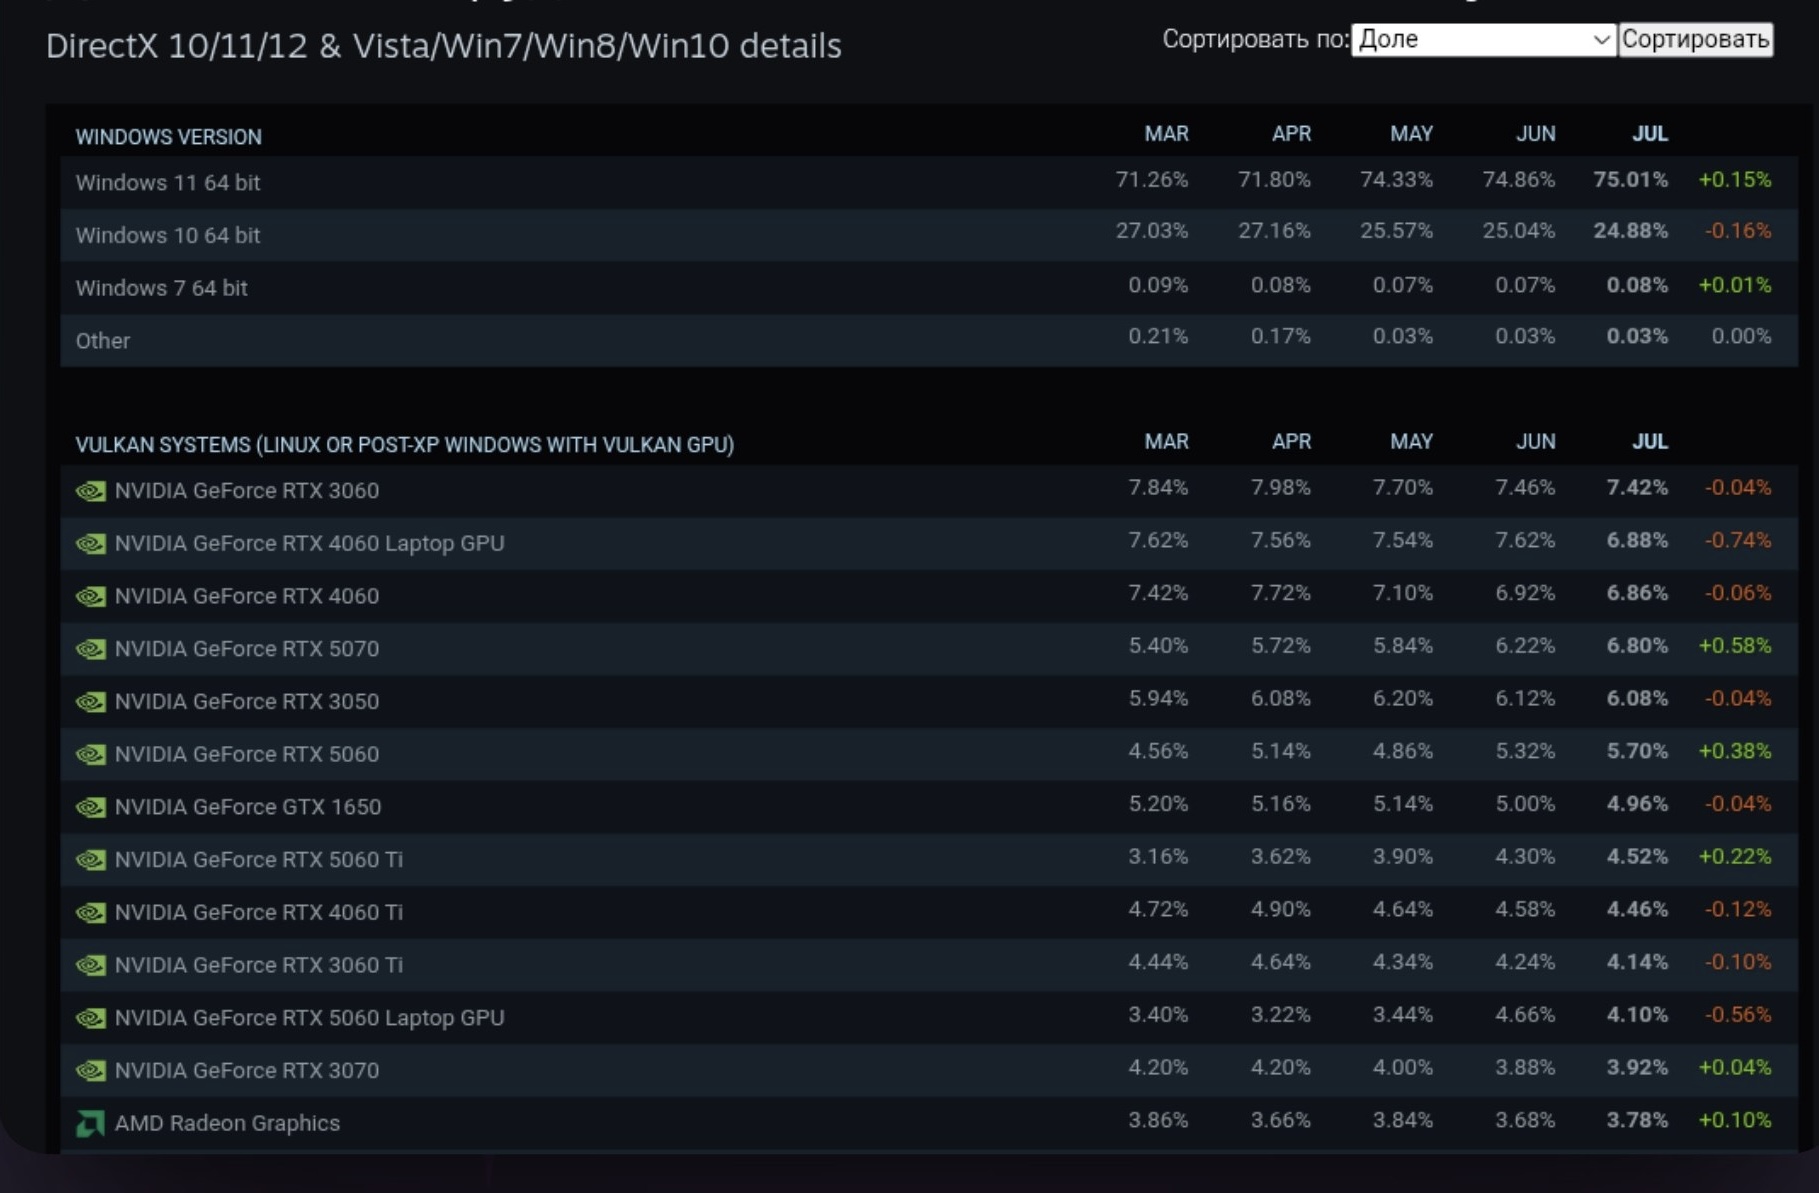This screenshot has width=1819, height=1193.
Task: Click 'NVIDIA GeForce RTX 5060 Ti' text
Action: coord(259,860)
